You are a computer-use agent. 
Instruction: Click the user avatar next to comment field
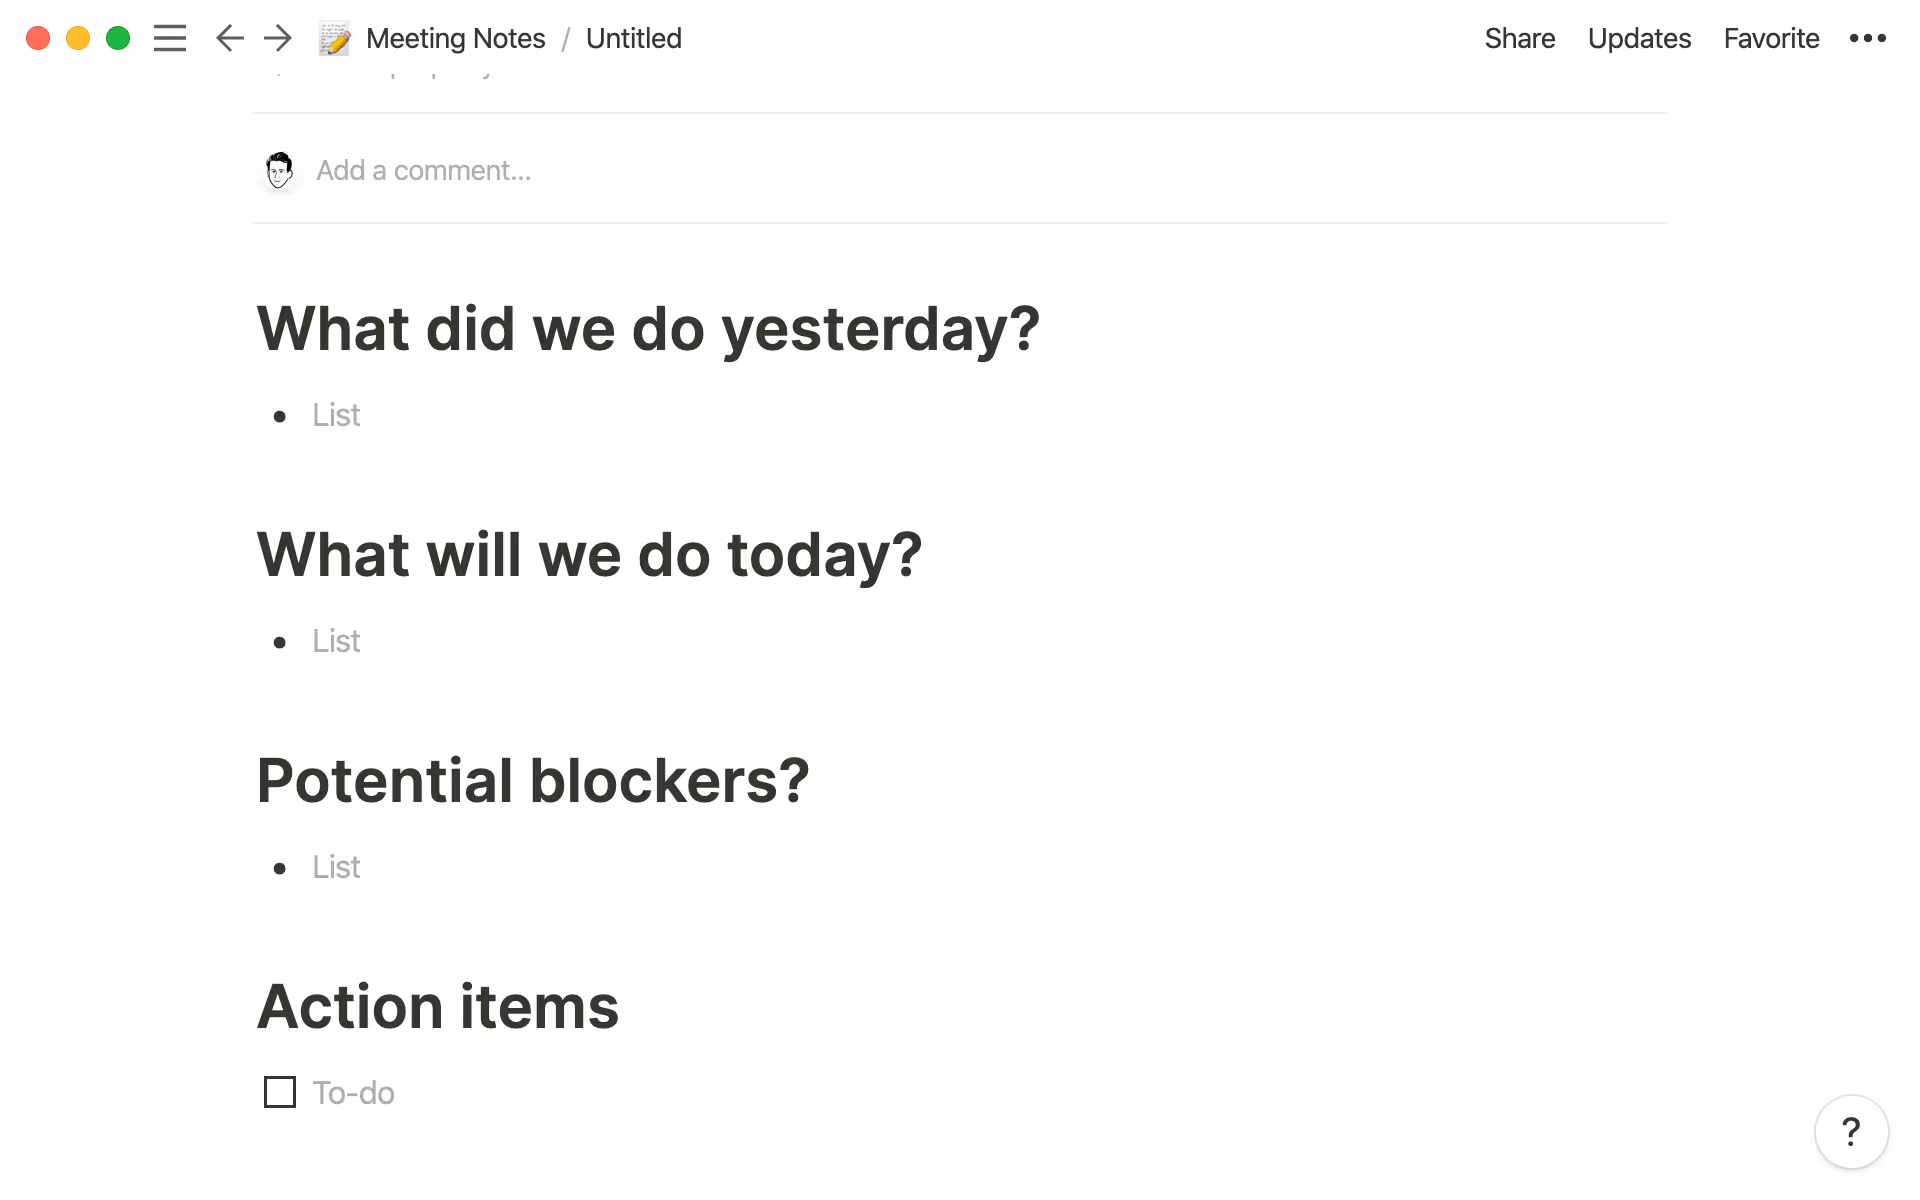pyautogui.click(x=279, y=169)
